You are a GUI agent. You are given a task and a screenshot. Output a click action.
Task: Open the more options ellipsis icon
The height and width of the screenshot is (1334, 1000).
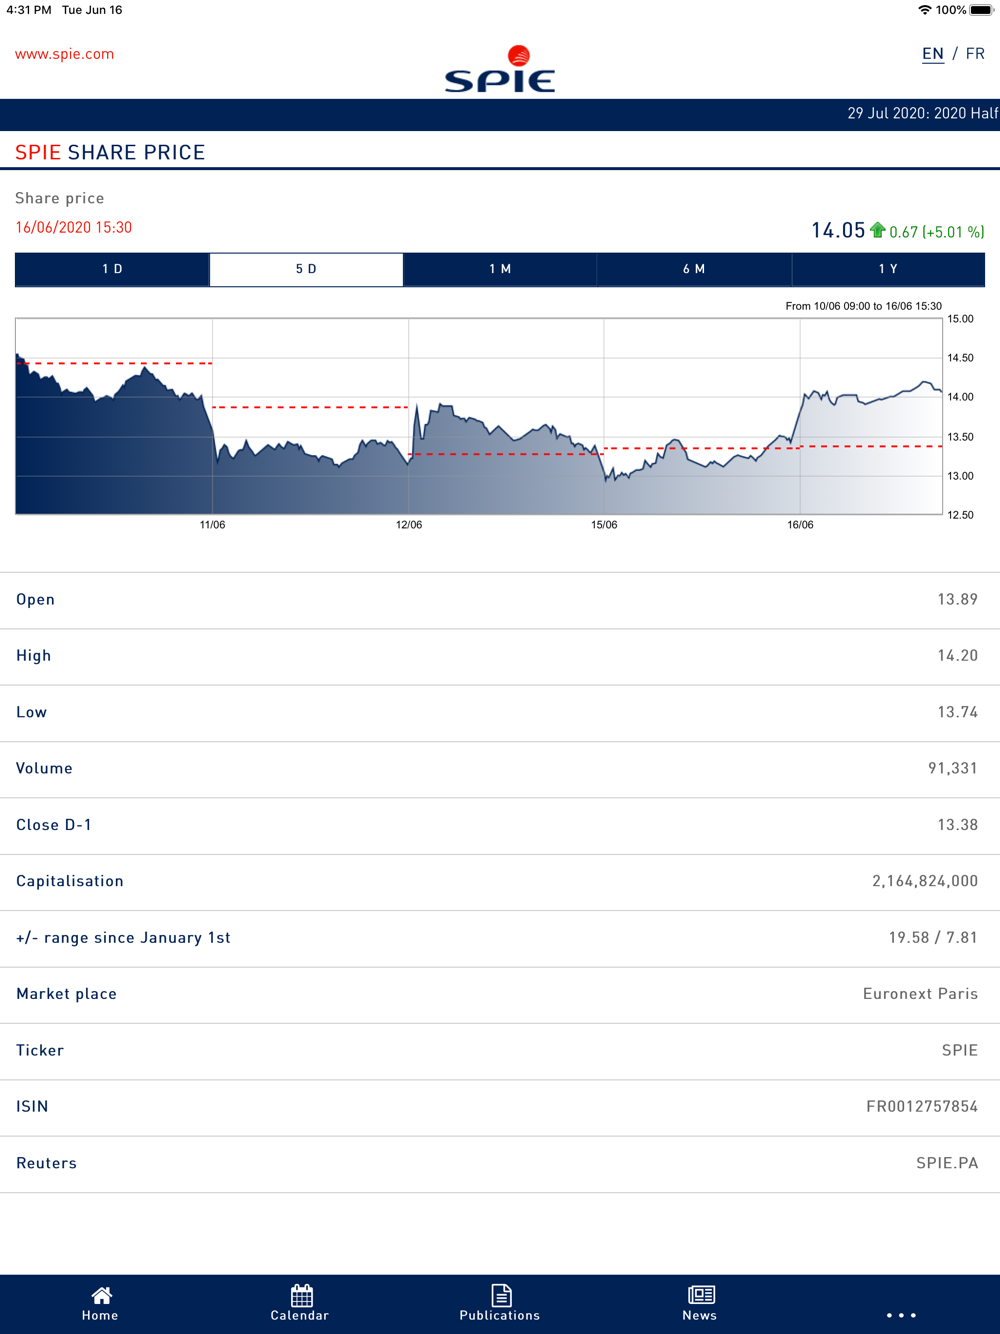(x=901, y=1315)
